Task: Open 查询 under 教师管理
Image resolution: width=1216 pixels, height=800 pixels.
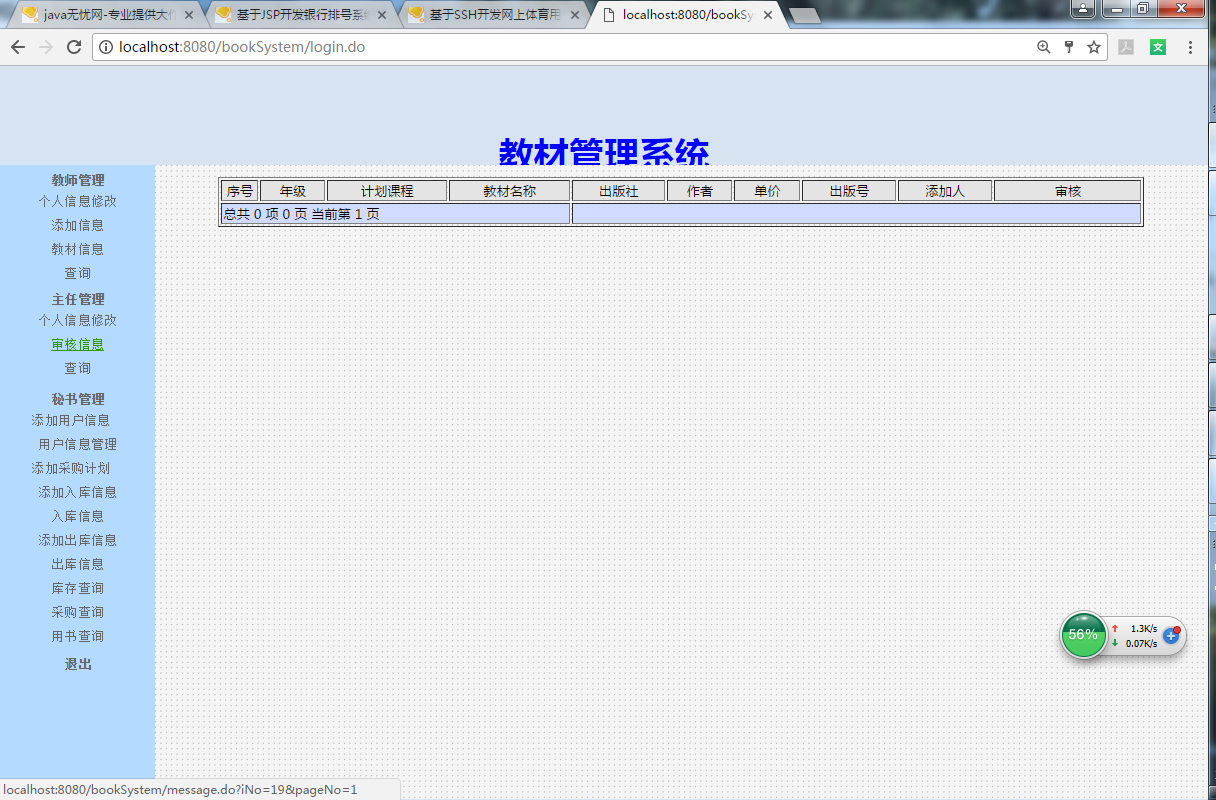Action: point(78,273)
